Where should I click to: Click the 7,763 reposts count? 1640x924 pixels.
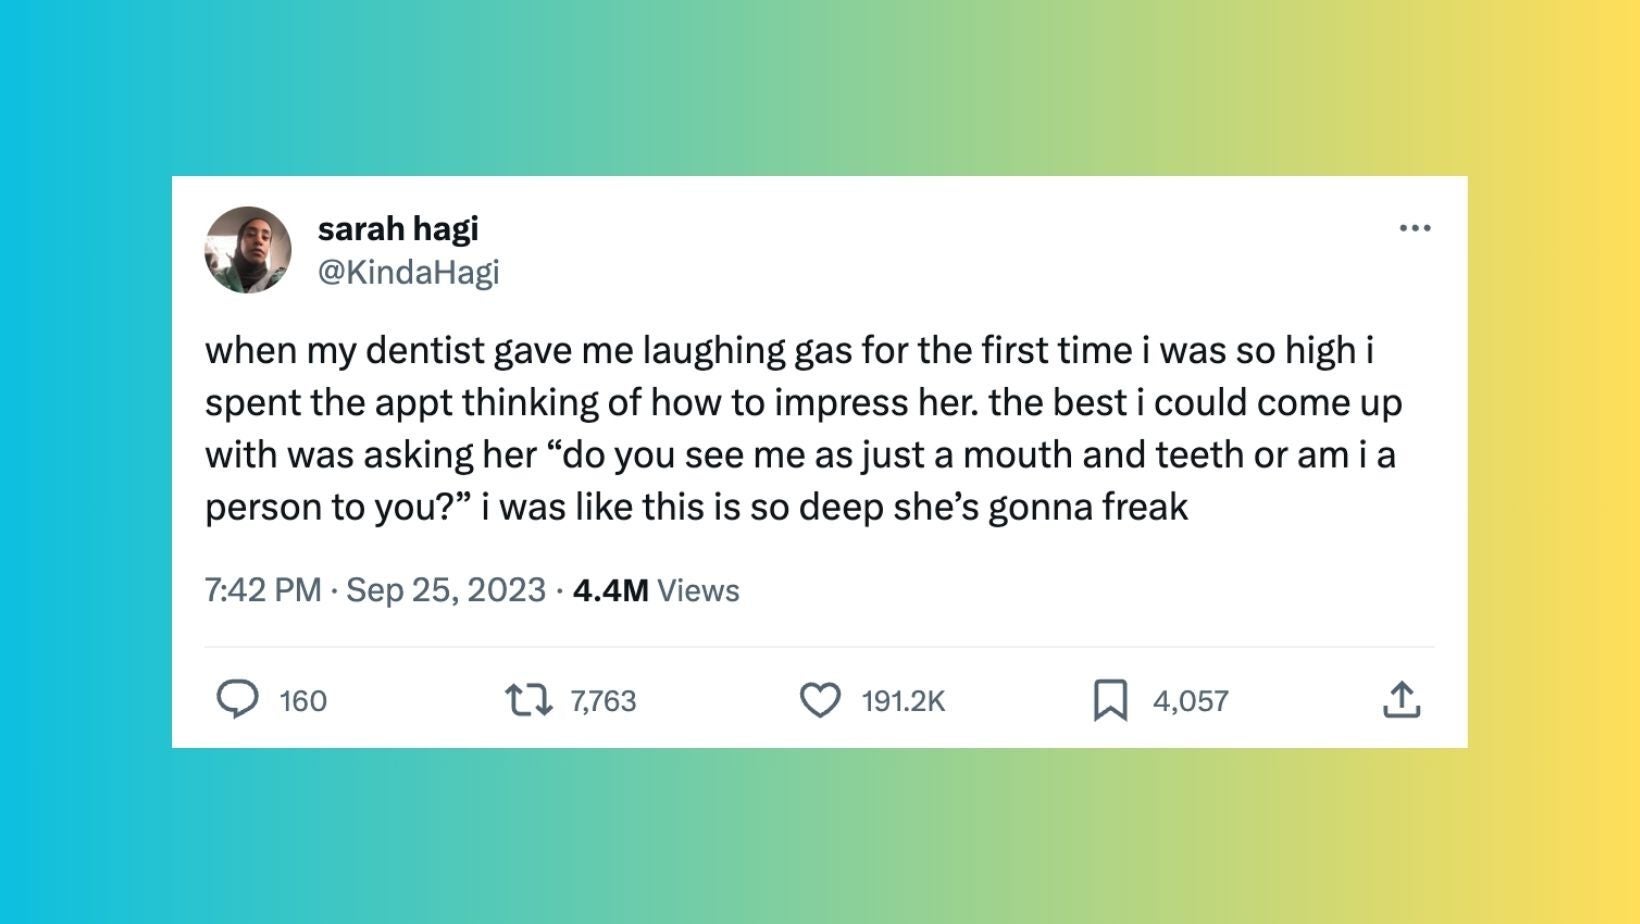(603, 701)
